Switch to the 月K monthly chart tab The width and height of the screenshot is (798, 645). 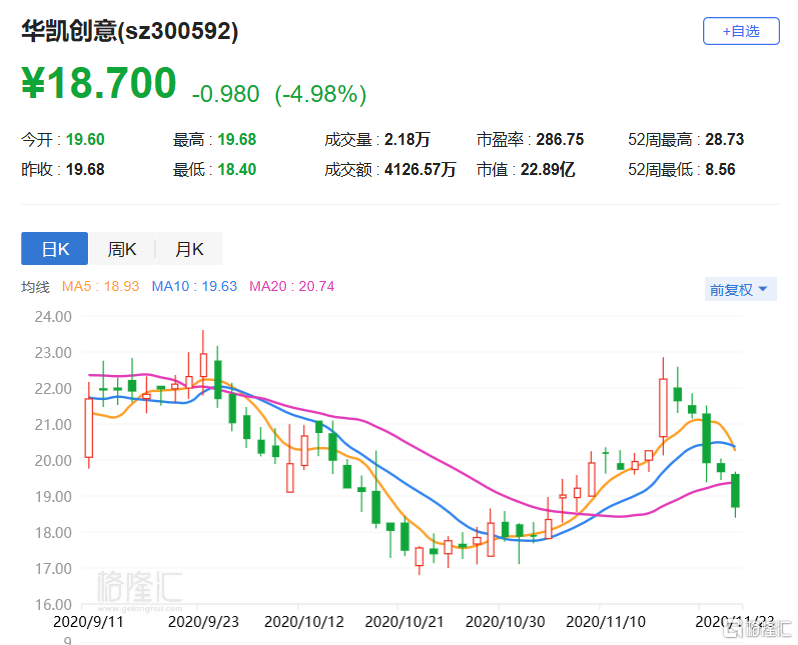[x=189, y=248]
